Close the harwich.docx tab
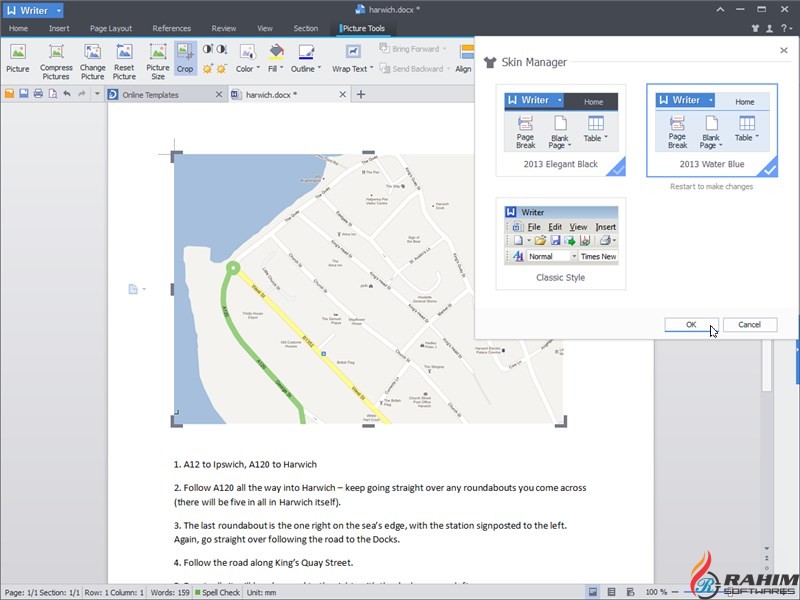Image resolution: width=800 pixels, height=600 pixels. [x=343, y=94]
